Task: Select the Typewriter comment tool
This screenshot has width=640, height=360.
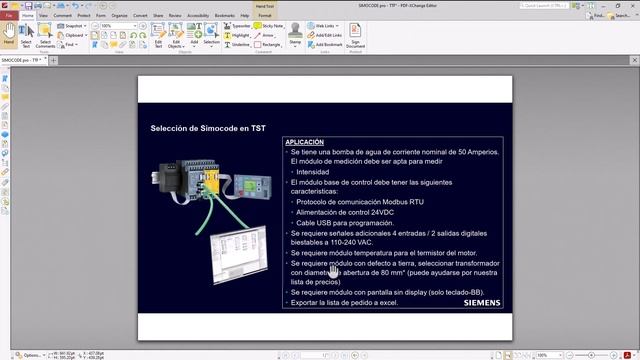Action: point(237,26)
